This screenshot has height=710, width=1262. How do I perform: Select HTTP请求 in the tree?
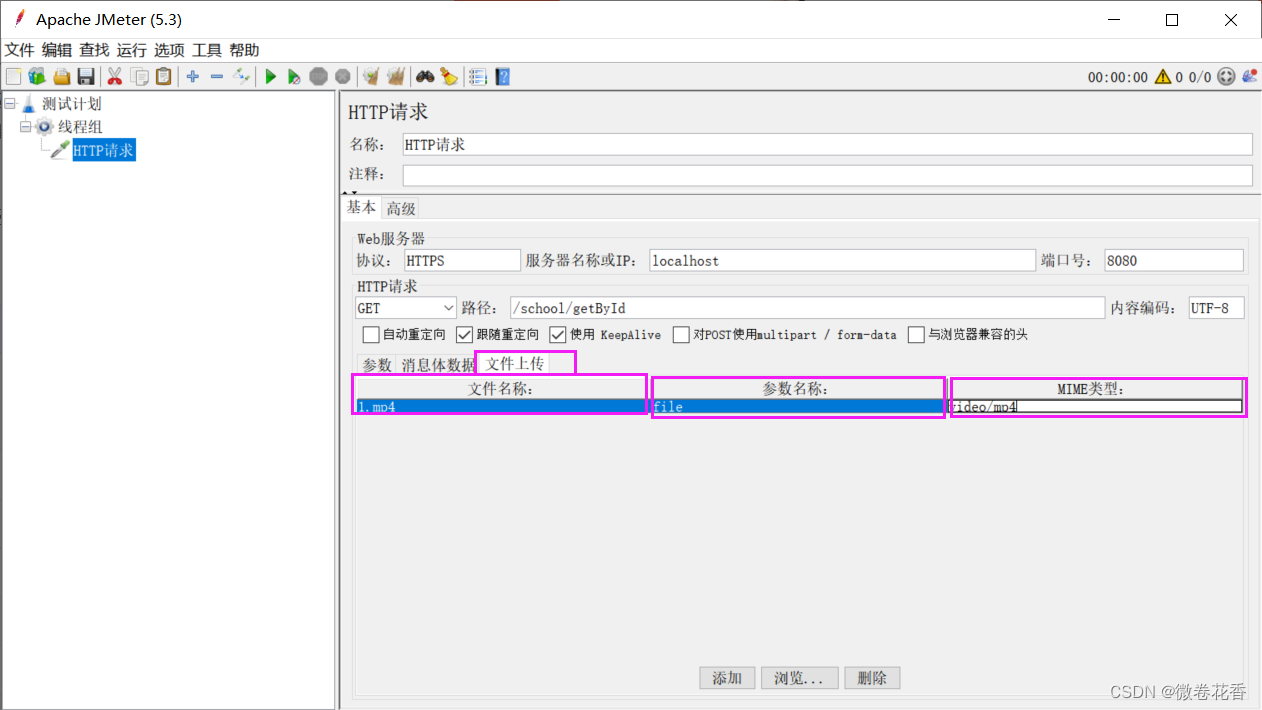103,151
